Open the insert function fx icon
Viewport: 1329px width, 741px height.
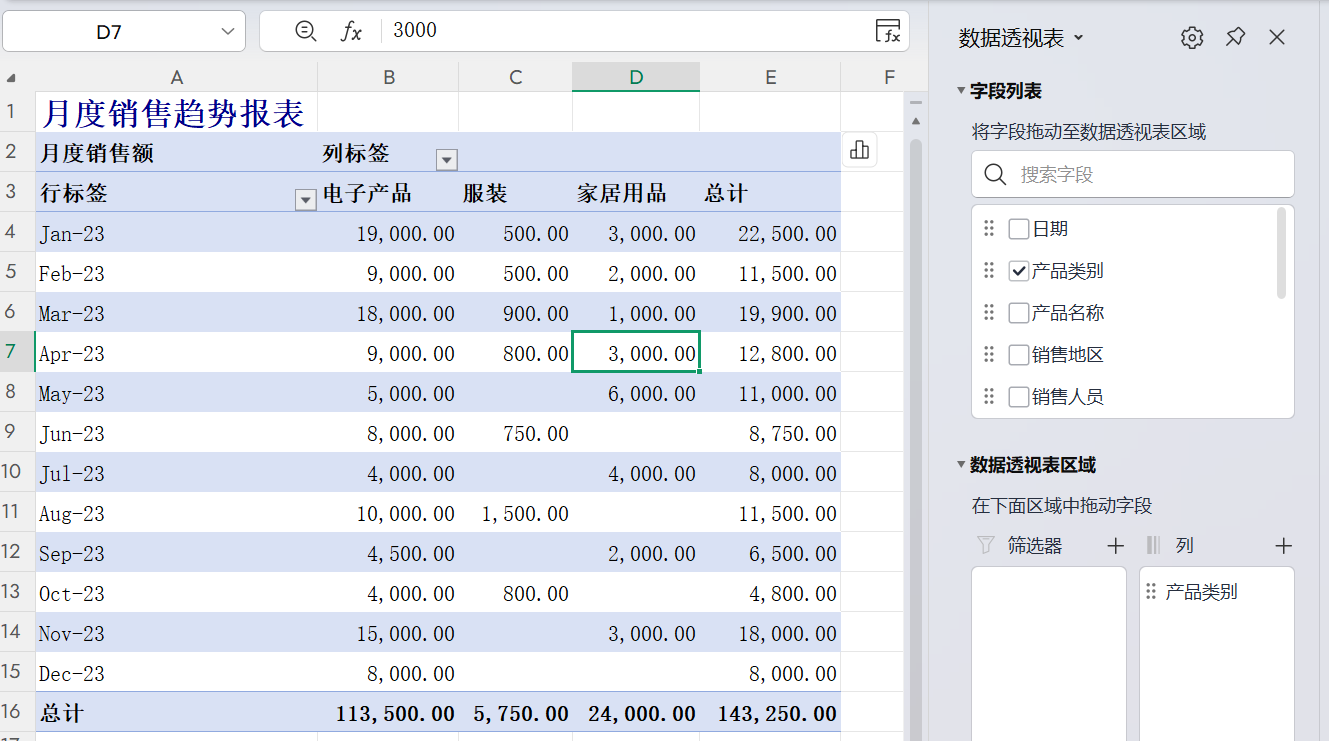[x=351, y=31]
